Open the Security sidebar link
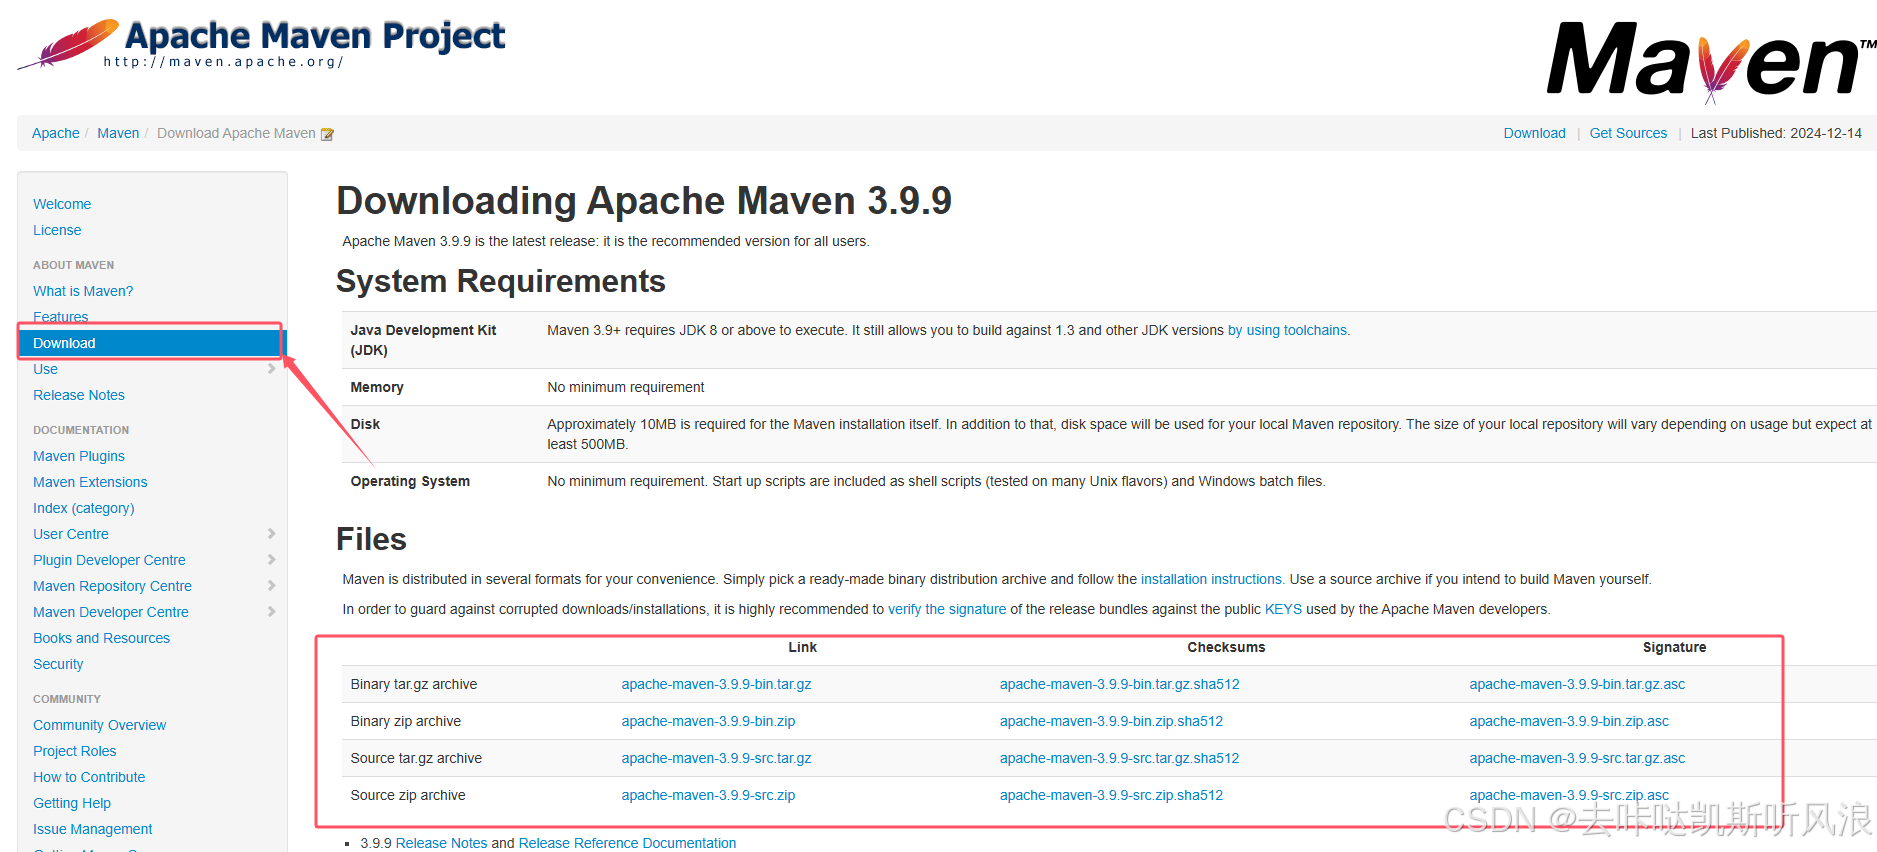1877x852 pixels. click(58, 664)
